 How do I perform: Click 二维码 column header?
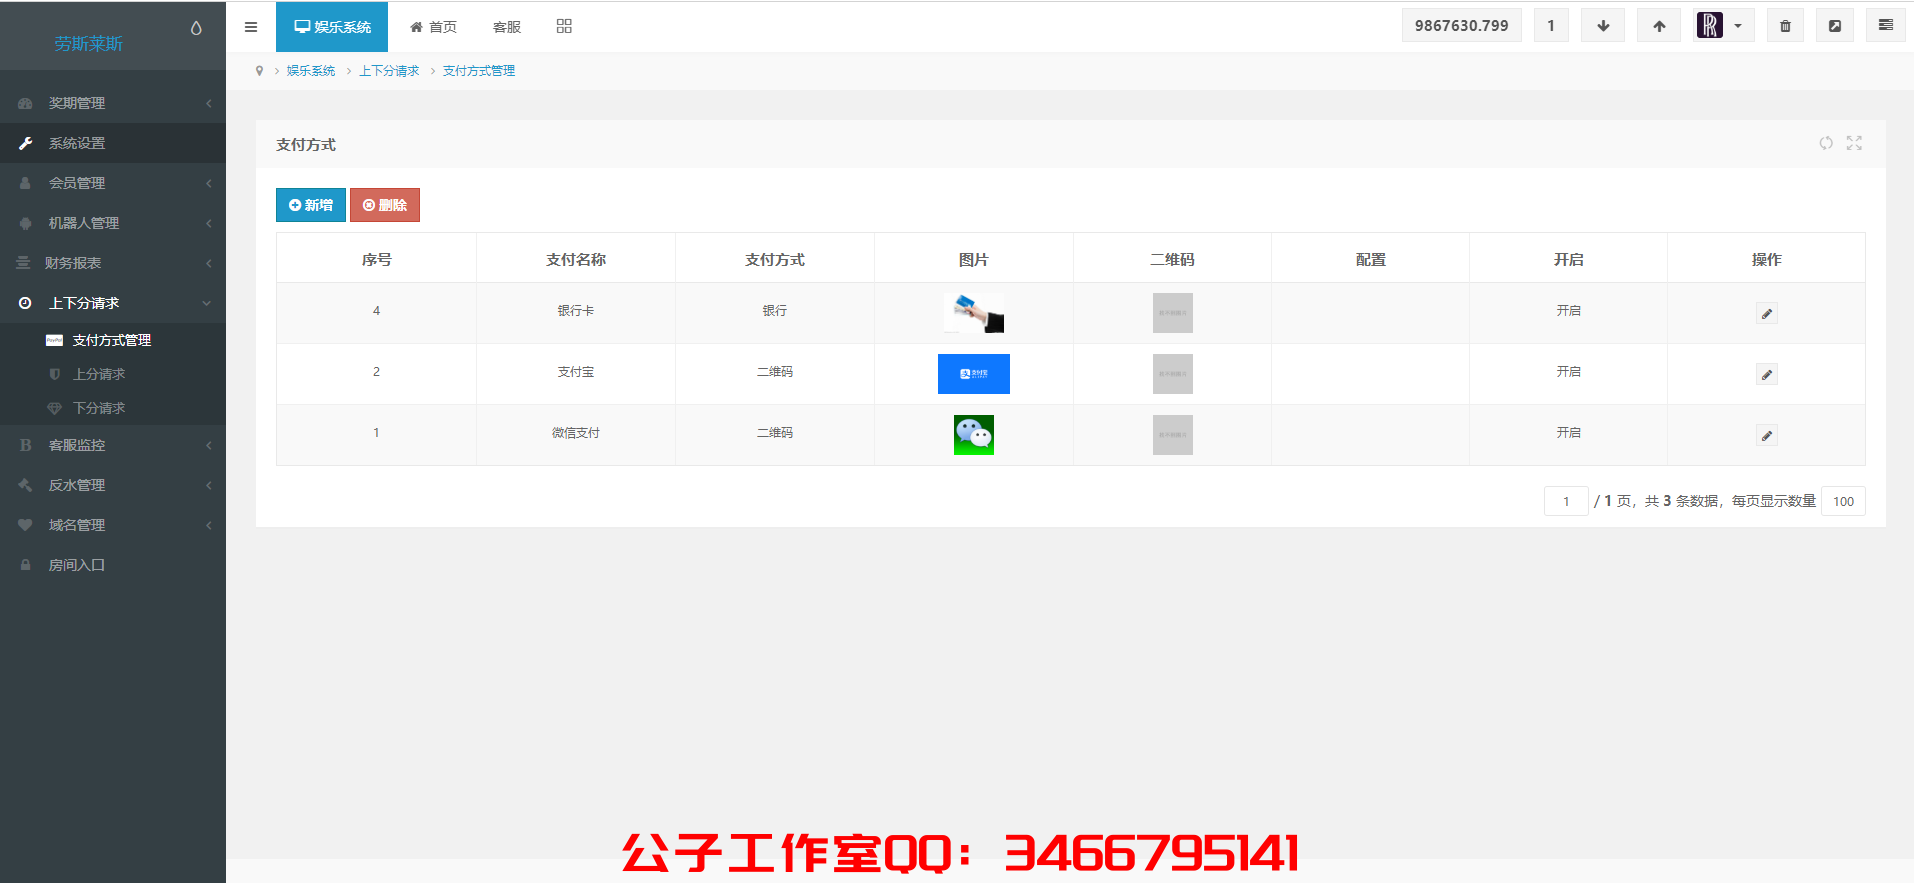[1172, 259]
